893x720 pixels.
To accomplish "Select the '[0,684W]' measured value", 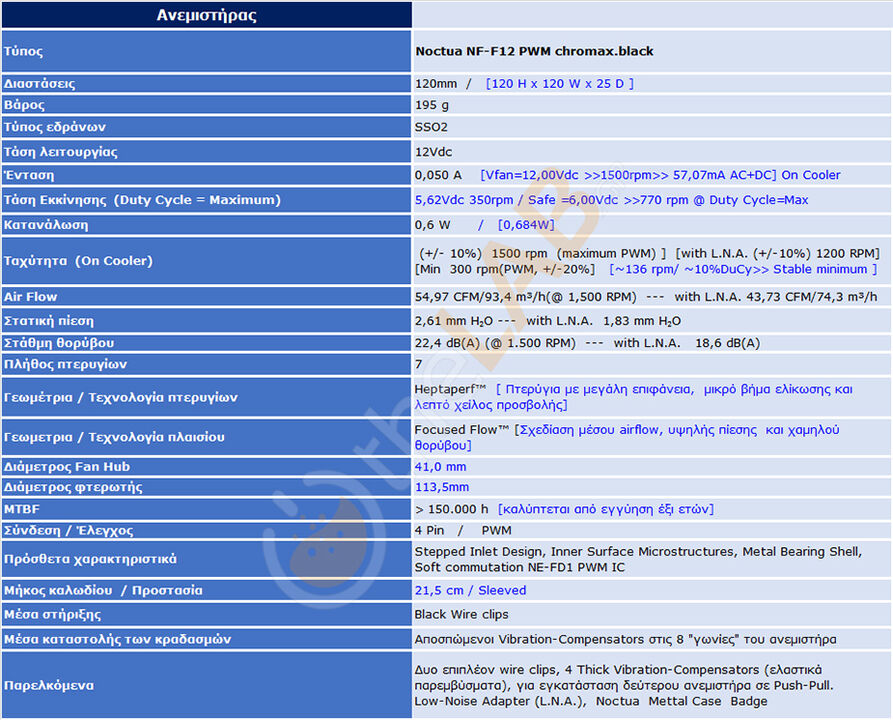I will (x=526, y=225).
